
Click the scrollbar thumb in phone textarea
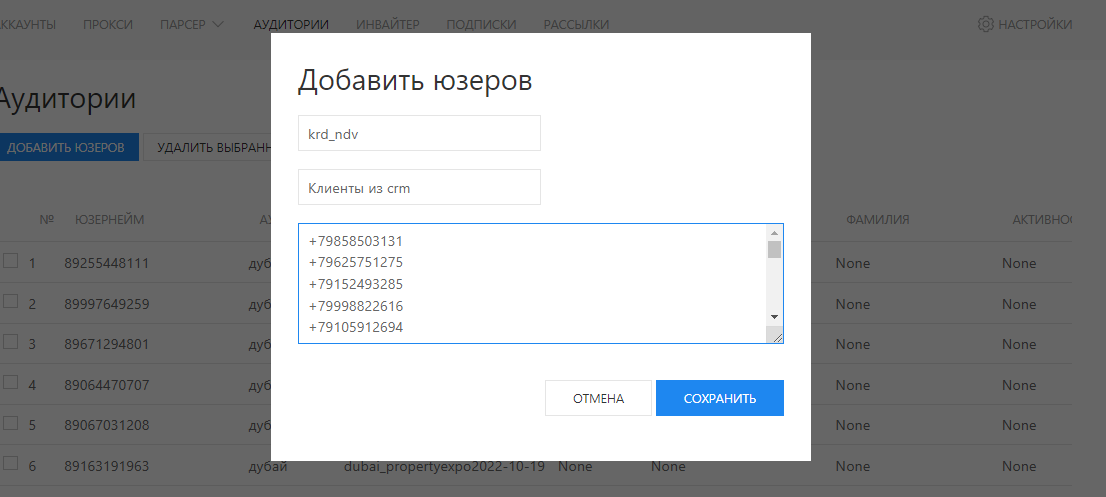click(x=774, y=250)
